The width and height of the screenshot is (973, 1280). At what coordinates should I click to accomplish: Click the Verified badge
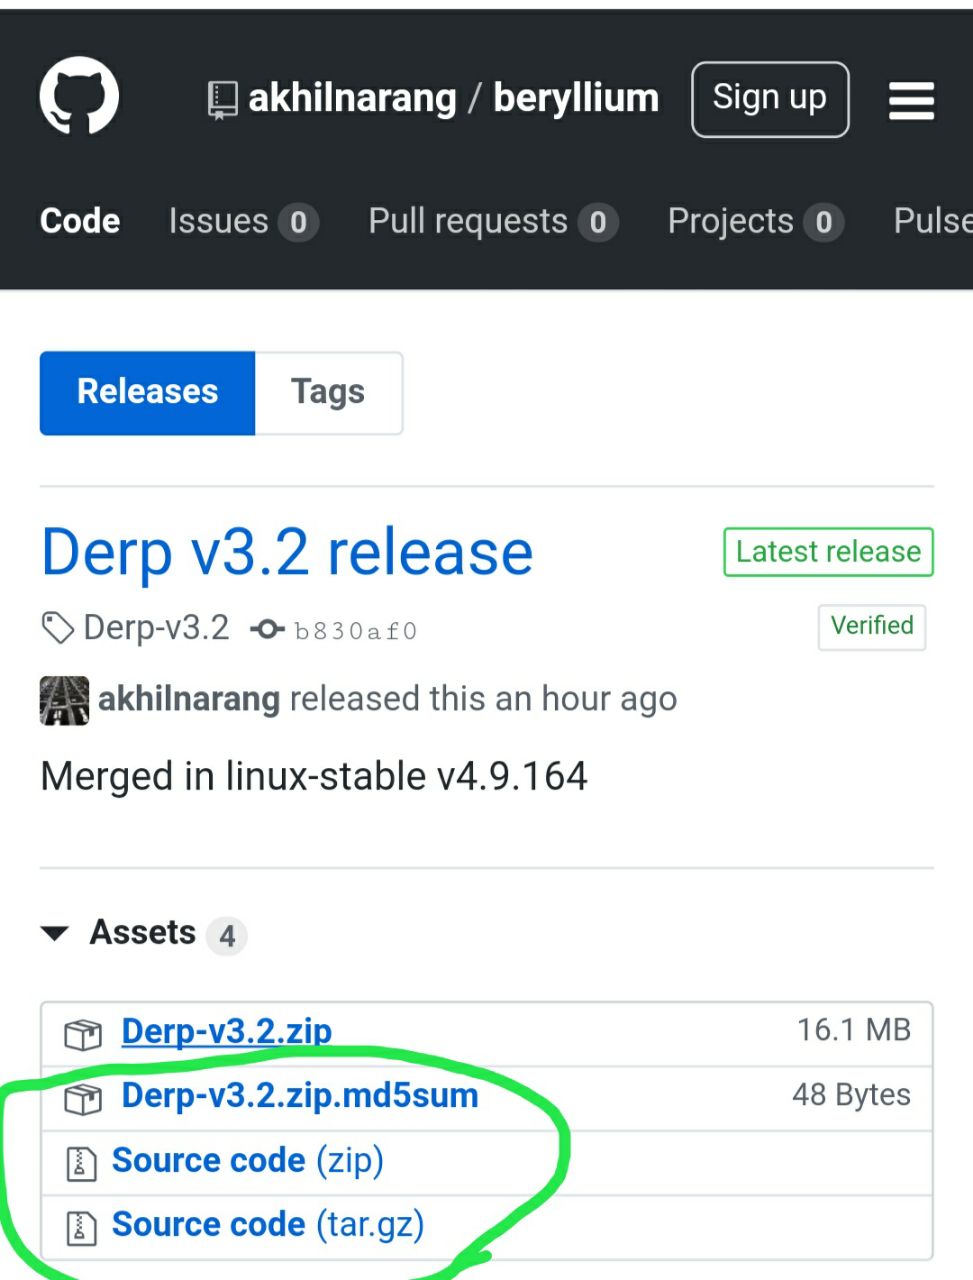pos(872,626)
